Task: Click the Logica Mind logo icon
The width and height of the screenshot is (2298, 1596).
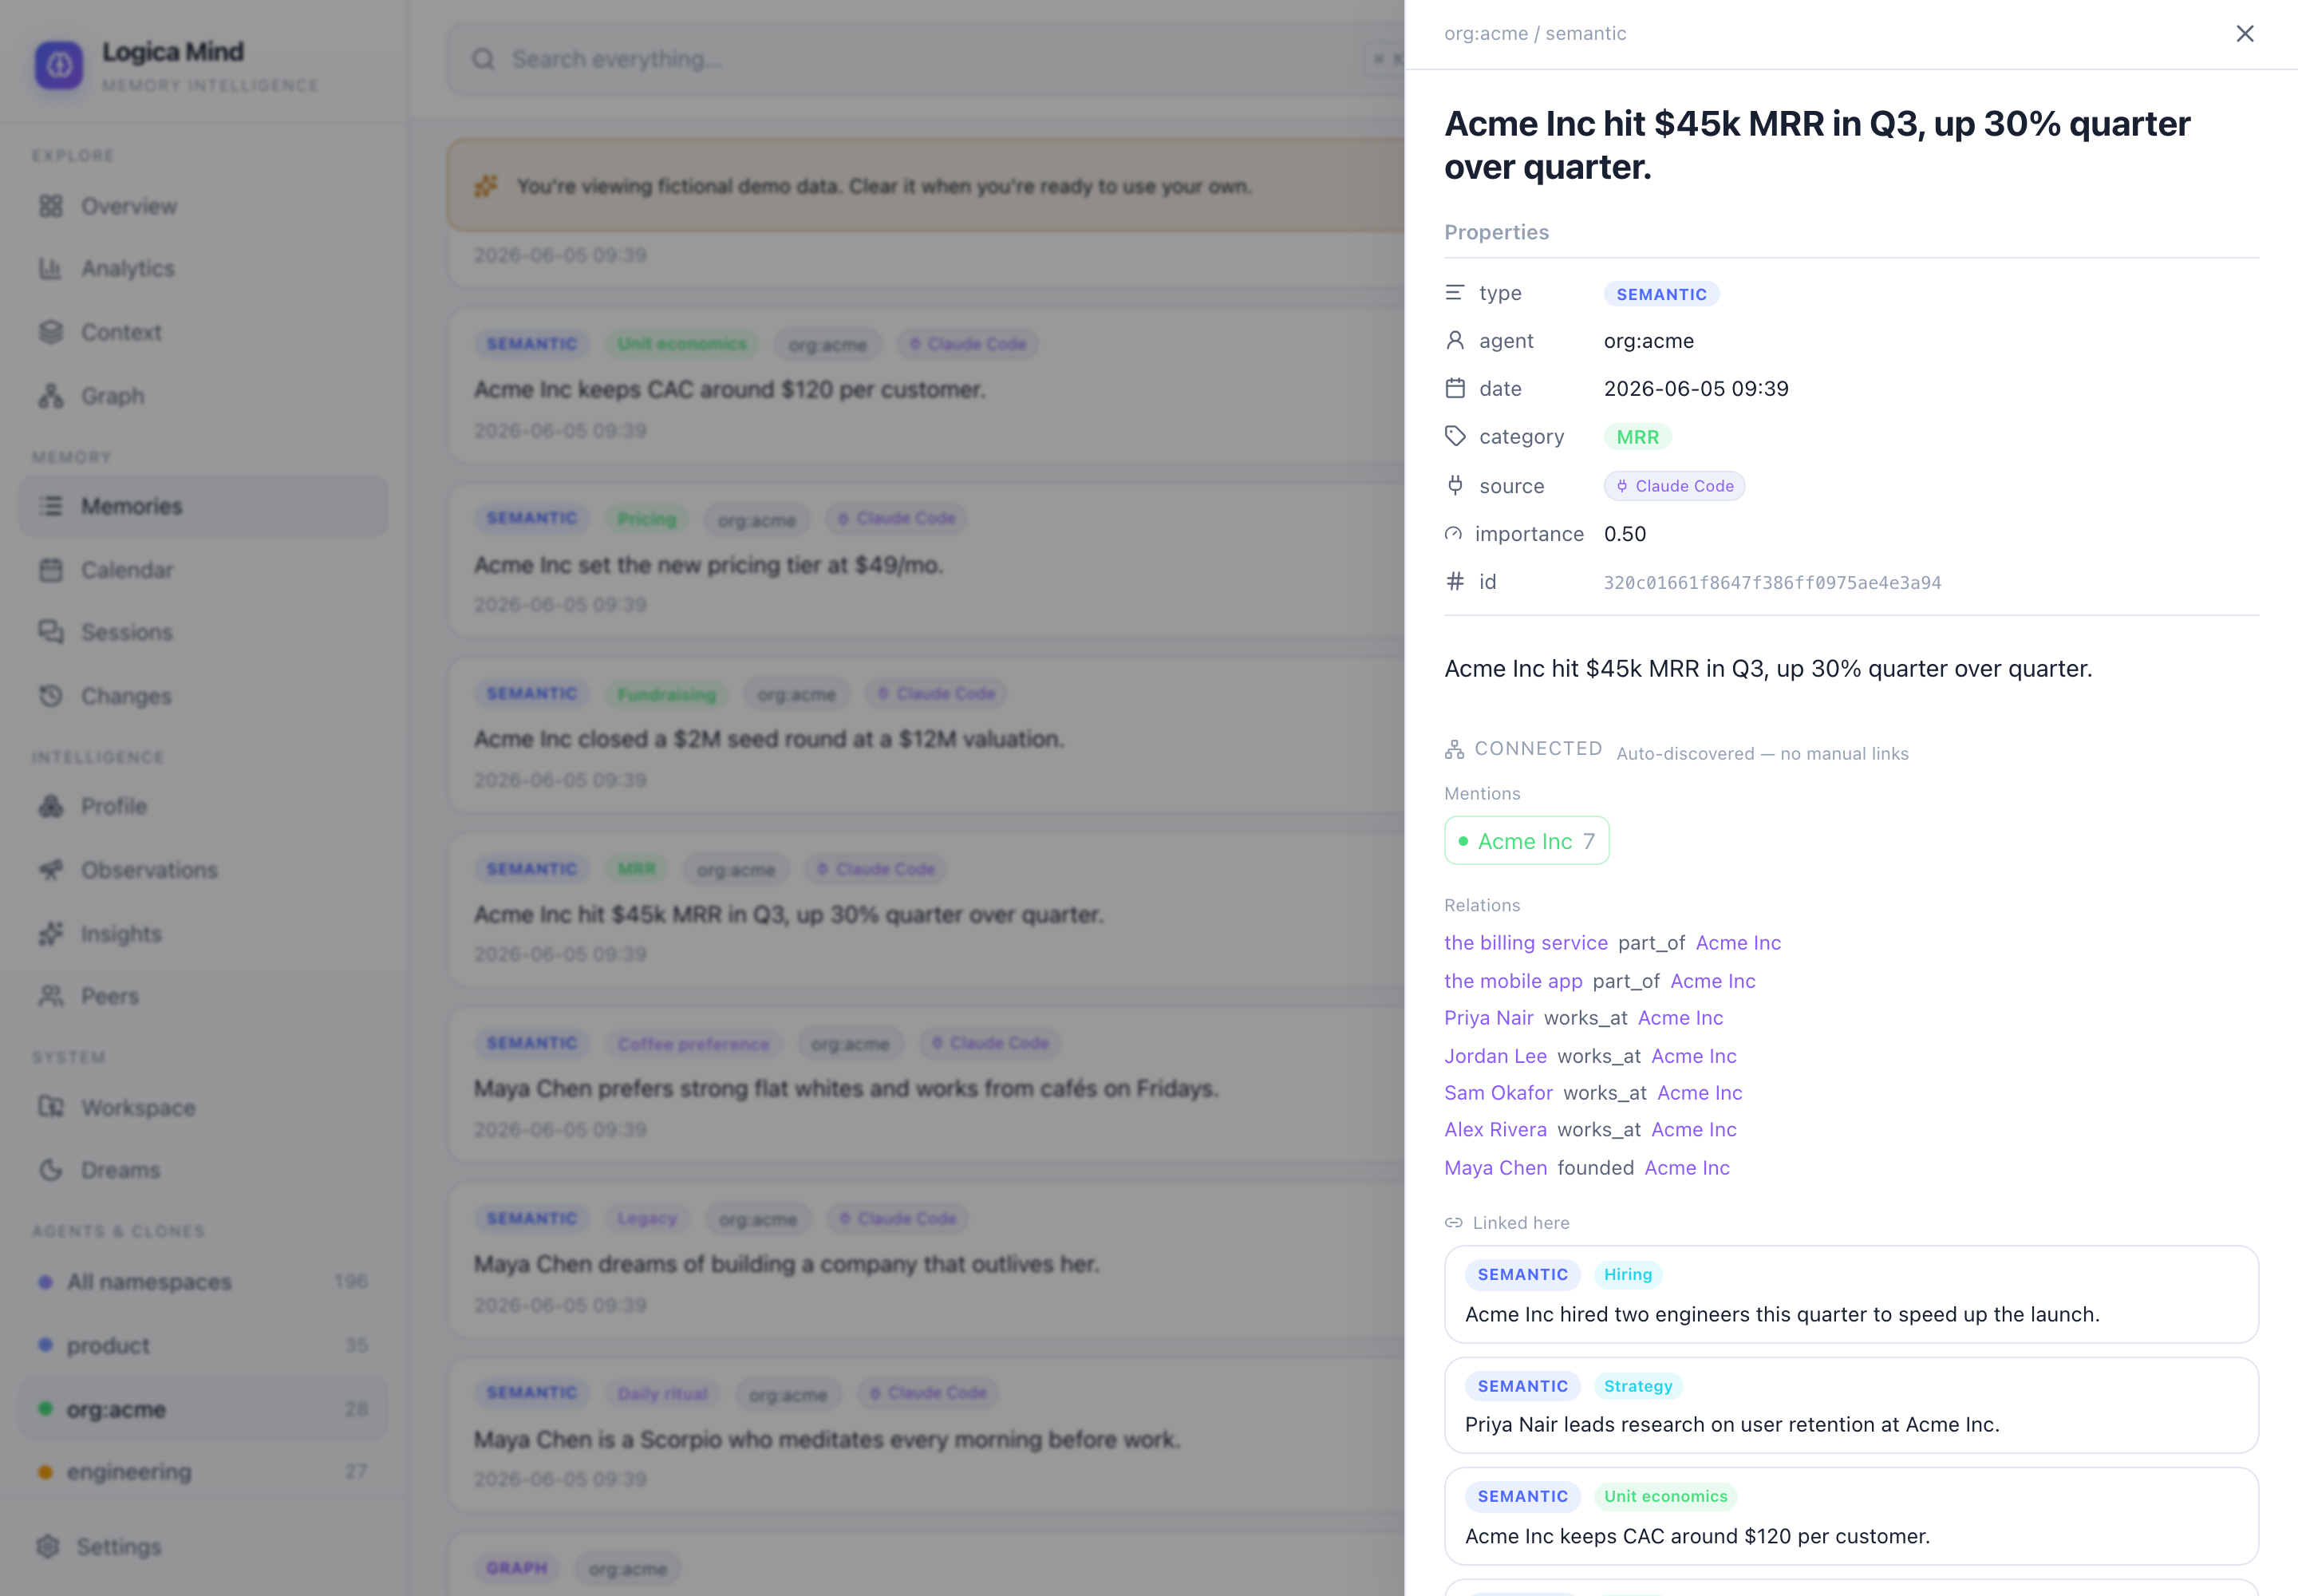Action: click(59, 65)
